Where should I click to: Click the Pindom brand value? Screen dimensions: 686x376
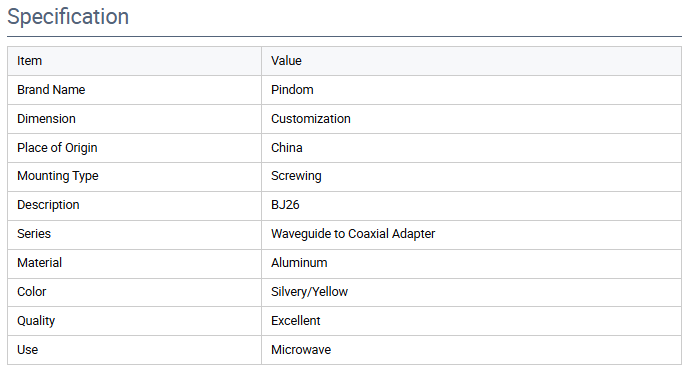click(292, 90)
